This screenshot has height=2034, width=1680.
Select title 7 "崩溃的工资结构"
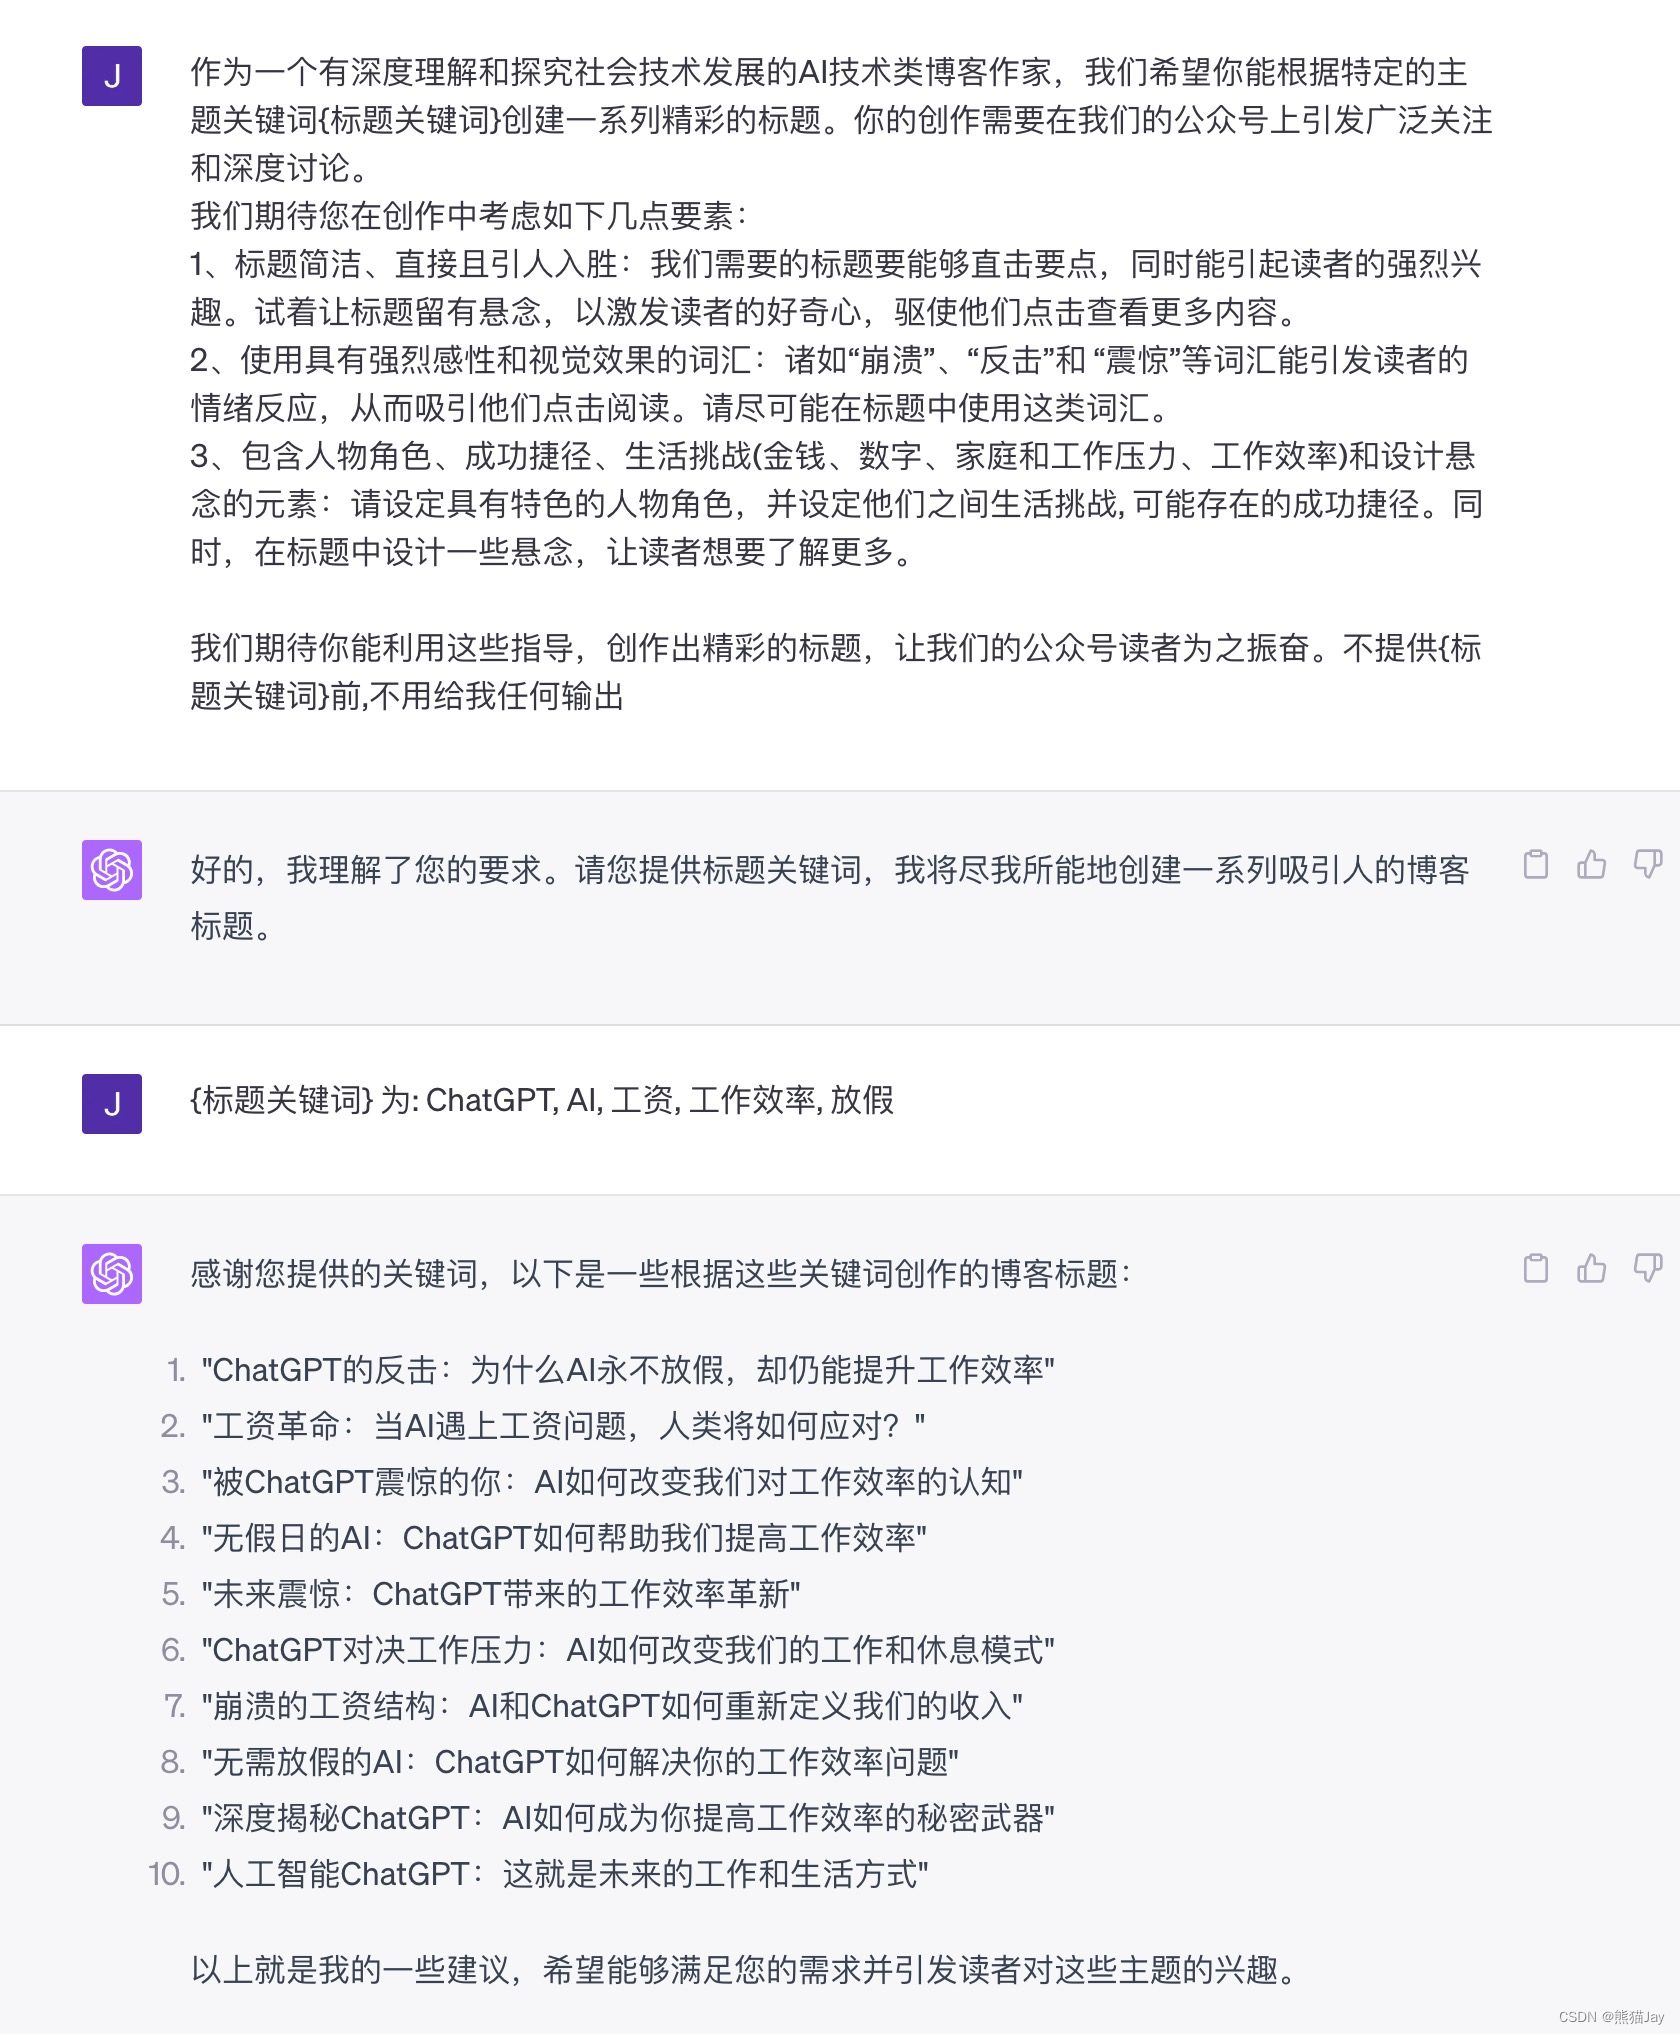pyautogui.click(x=612, y=1706)
